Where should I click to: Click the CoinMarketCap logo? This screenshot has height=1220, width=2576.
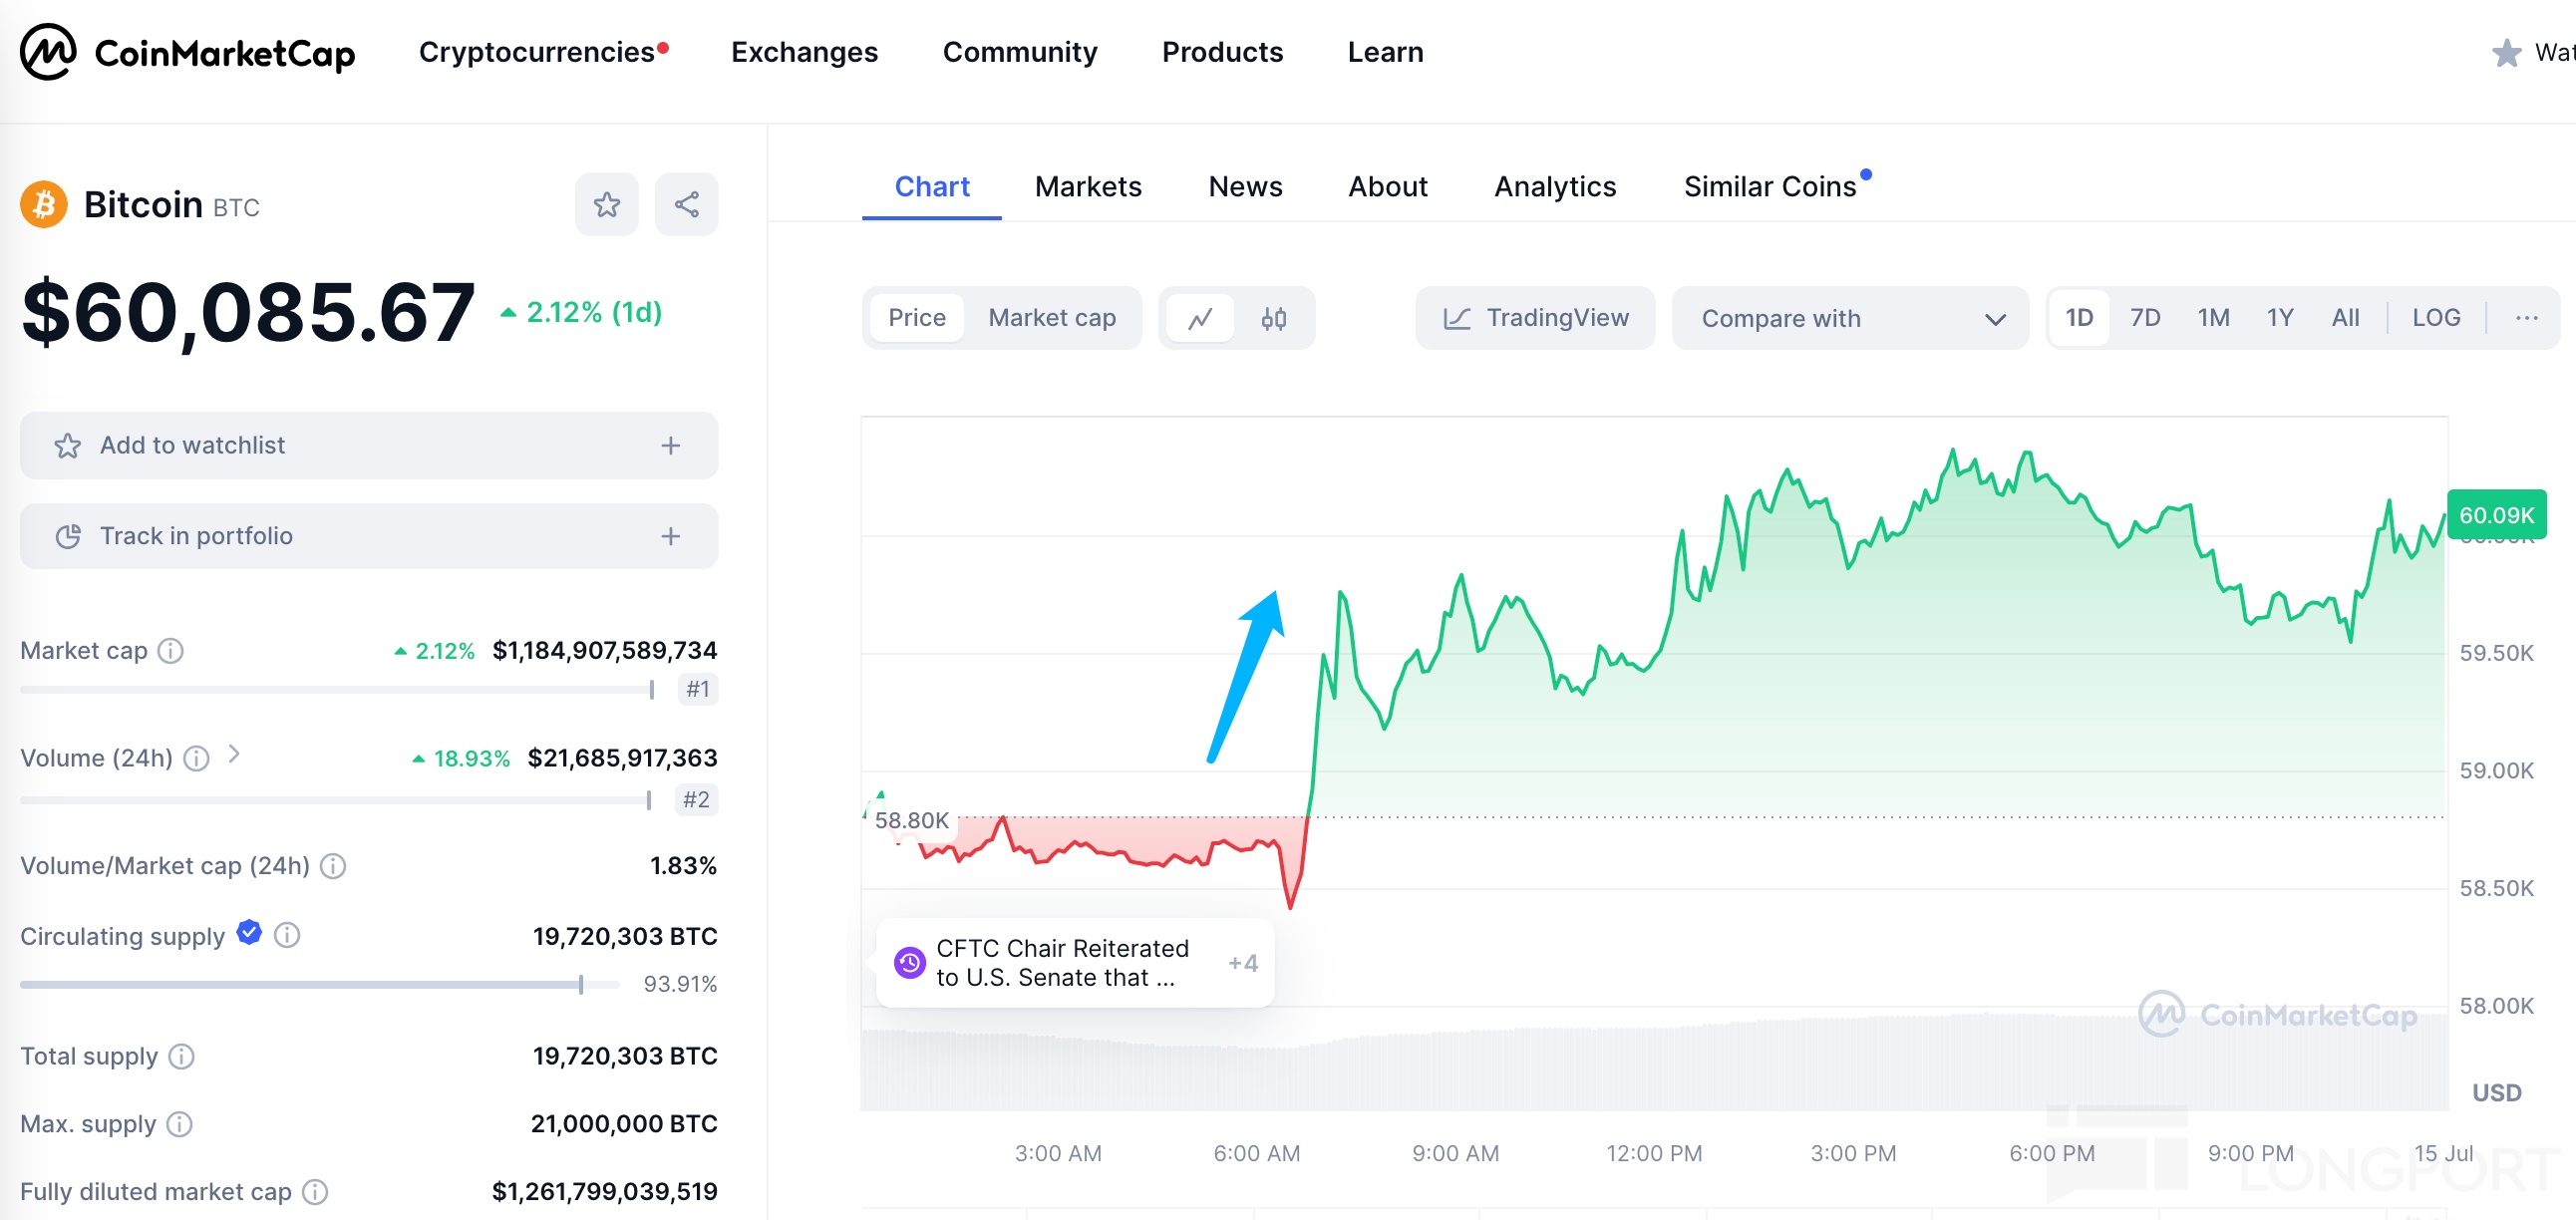point(188,52)
